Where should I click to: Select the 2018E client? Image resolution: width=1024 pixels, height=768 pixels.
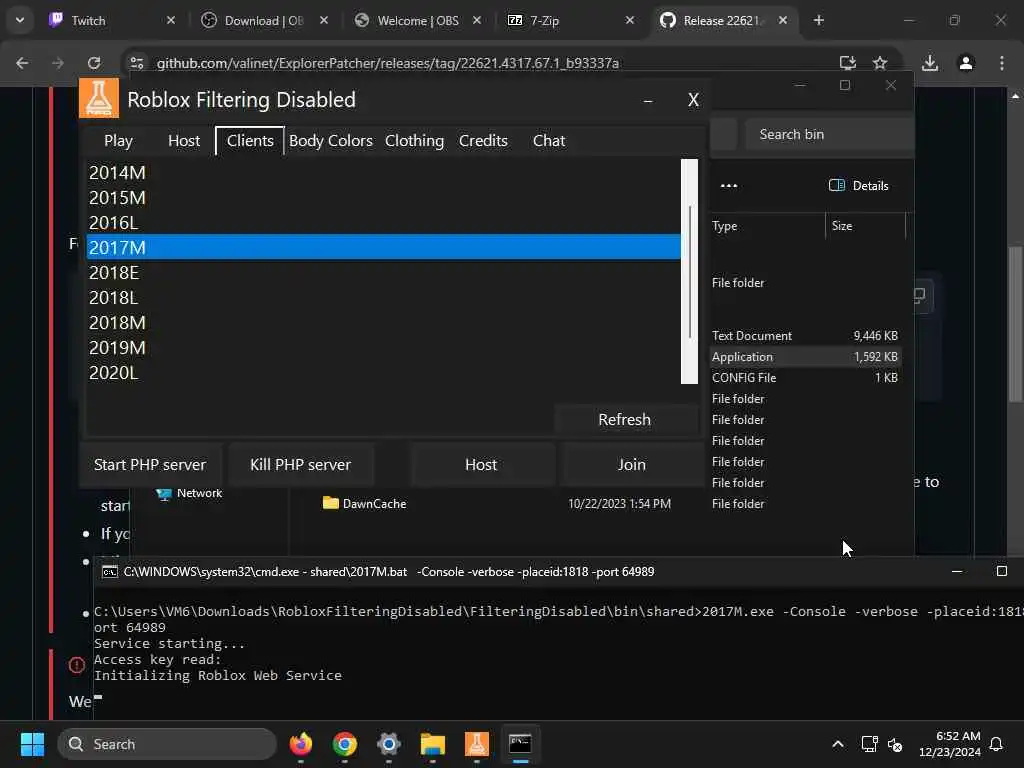coord(383,272)
